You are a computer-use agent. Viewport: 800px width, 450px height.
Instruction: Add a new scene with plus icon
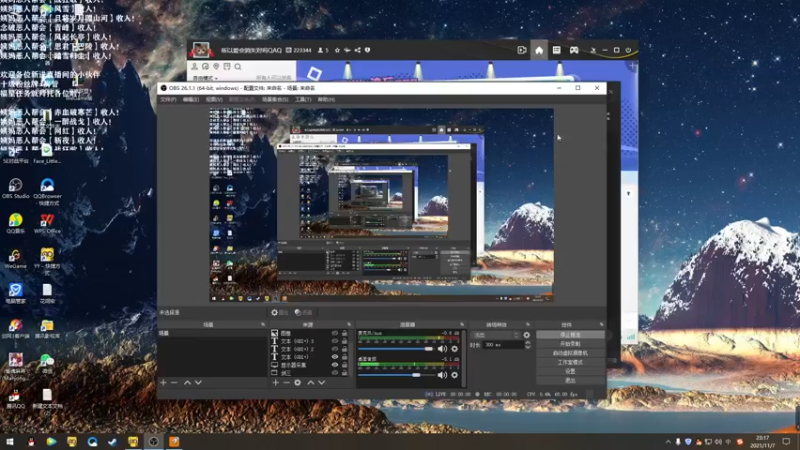click(163, 383)
